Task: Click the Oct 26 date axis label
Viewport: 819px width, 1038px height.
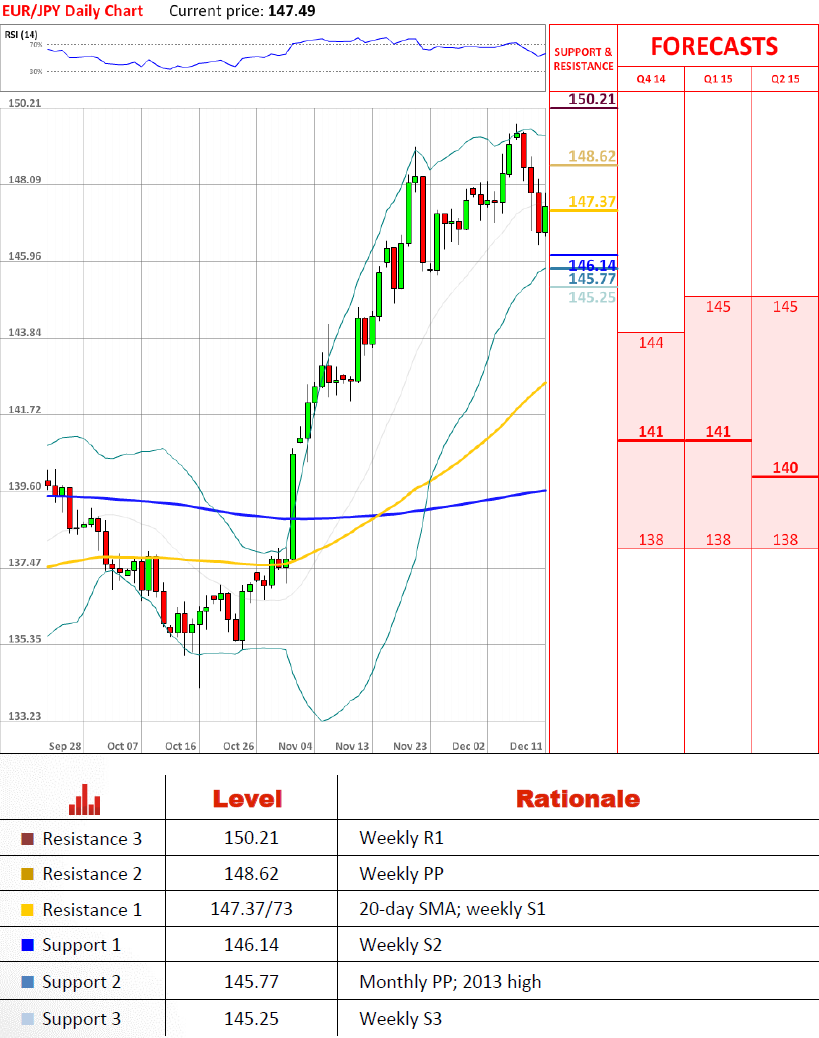Action: (238, 746)
